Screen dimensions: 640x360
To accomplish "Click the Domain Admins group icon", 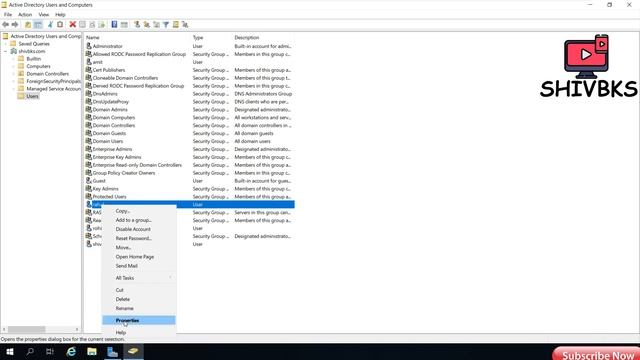I will click(89, 109).
